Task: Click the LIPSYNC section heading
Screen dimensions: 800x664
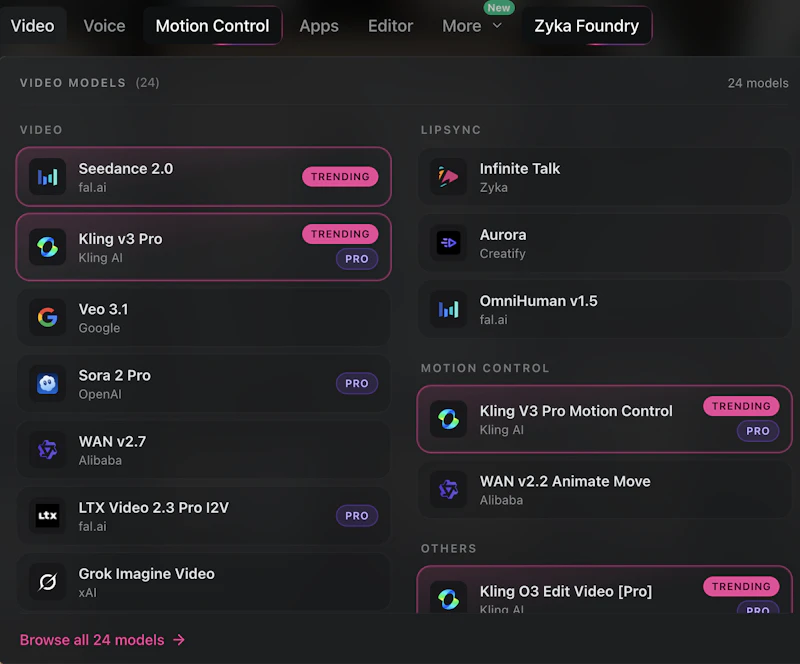Action: point(451,130)
